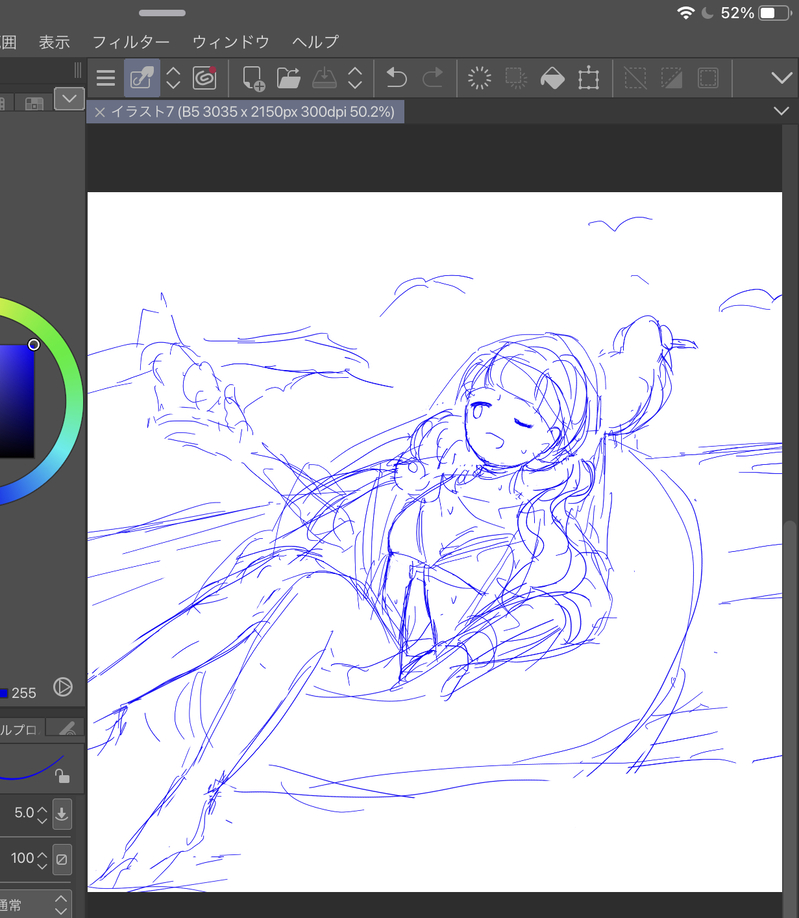Open the CLIP STUDIO spiral icon
Image resolution: width=799 pixels, height=918 pixels.
(204, 78)
